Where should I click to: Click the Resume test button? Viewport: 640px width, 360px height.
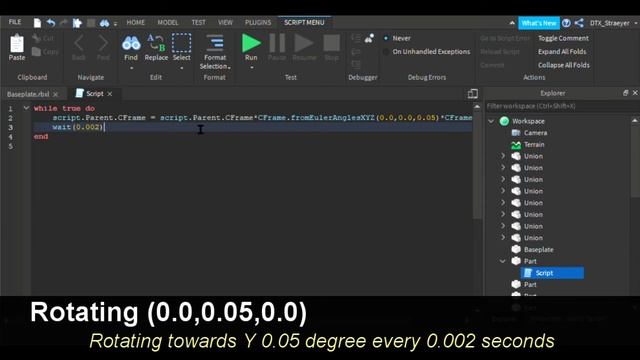304,43
